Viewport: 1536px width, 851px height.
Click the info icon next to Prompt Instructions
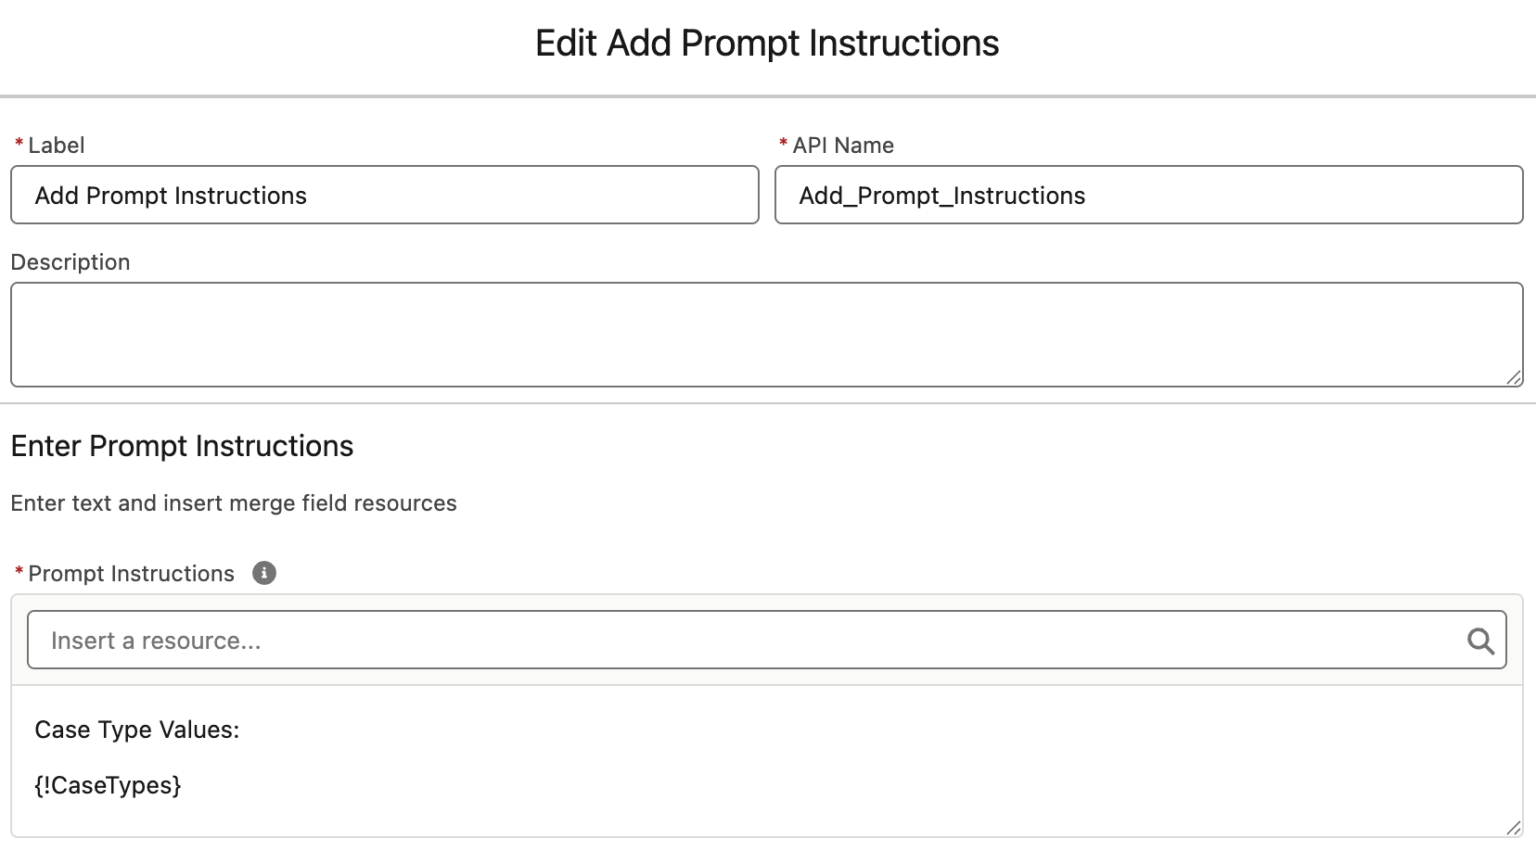263,573
